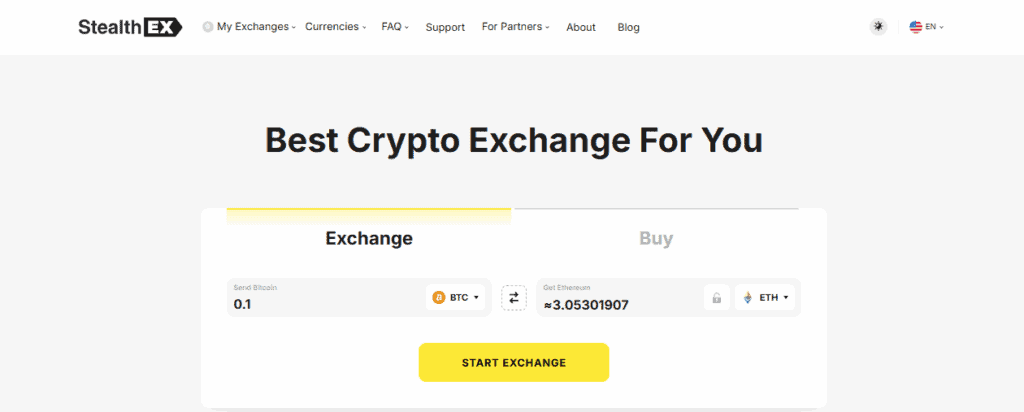Click the Ethereum diamond icon
This screenshot has height=412, width=1024.
pyautogui.click(x=749, y=297)
